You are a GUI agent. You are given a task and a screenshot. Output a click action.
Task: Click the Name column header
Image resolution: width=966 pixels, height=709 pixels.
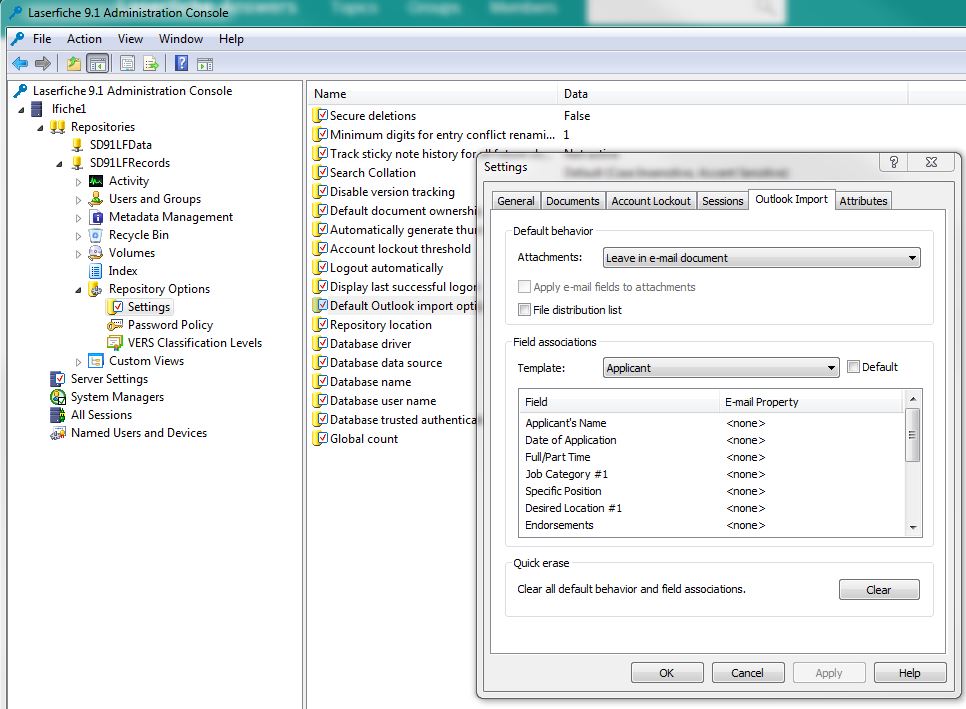click(x=432, y=94)
